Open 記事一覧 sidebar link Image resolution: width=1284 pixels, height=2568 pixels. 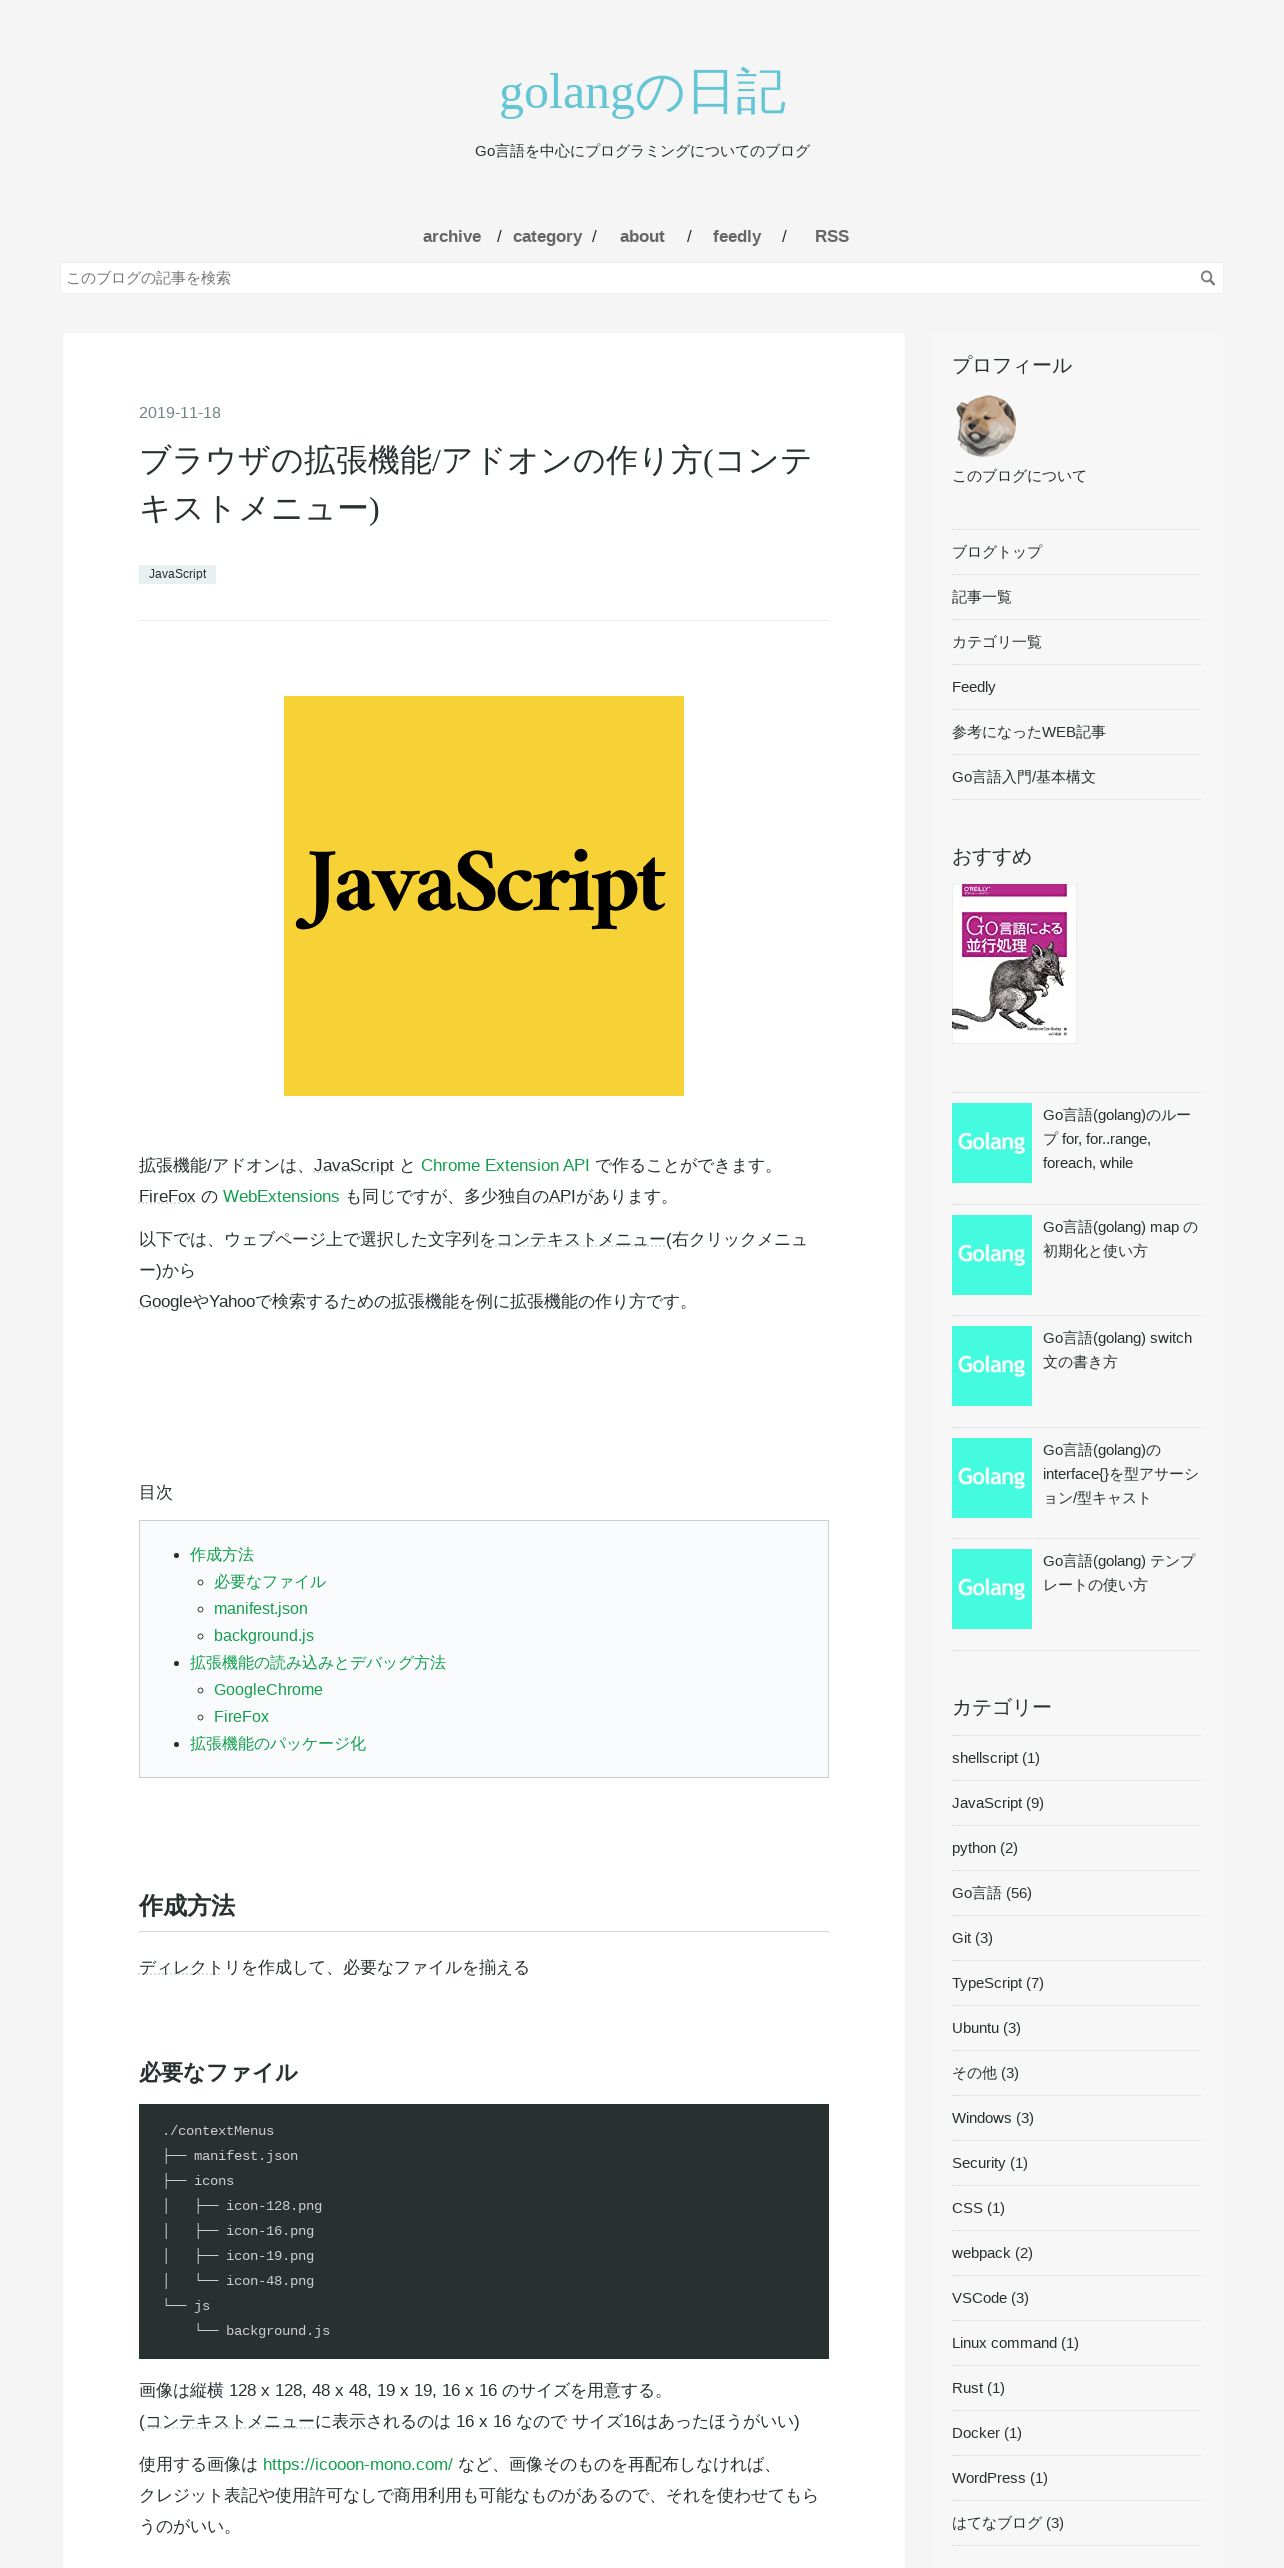[x=982, y=597]
